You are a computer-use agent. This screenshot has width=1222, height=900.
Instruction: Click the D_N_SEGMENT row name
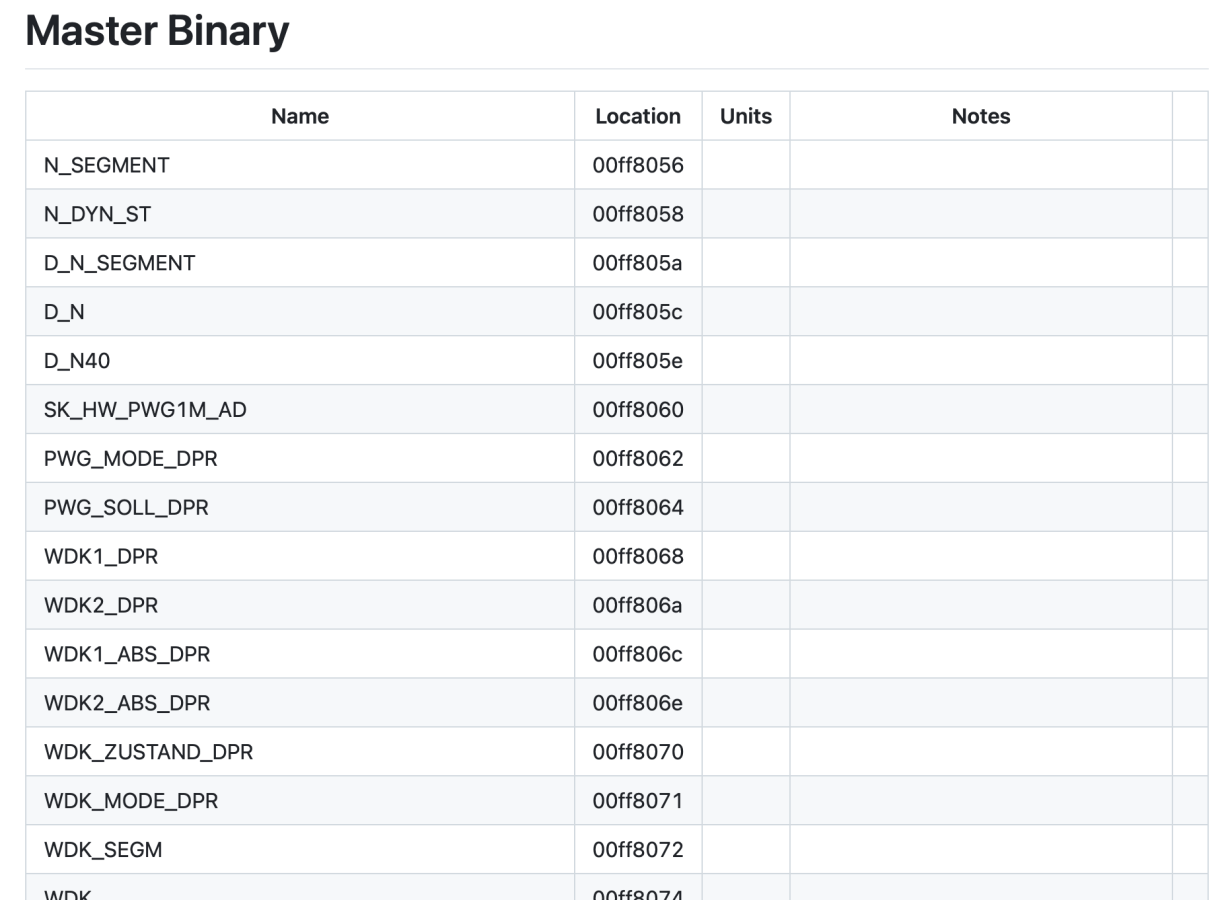[x=120, y=263]
